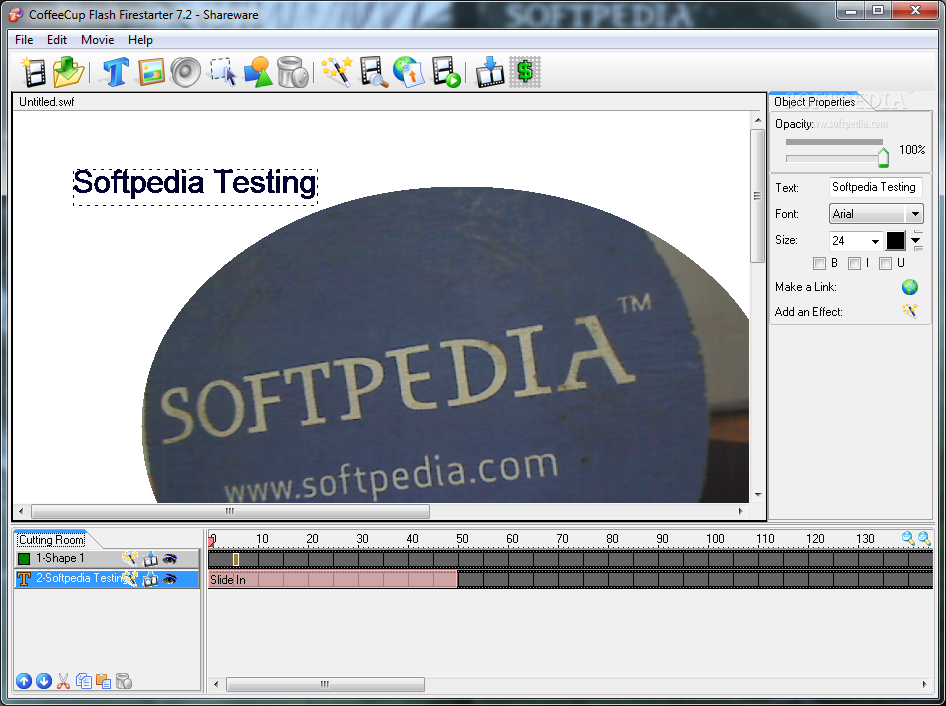
Task: Click the orange keyframe in Shape 1 track
Action: (236, 559)
